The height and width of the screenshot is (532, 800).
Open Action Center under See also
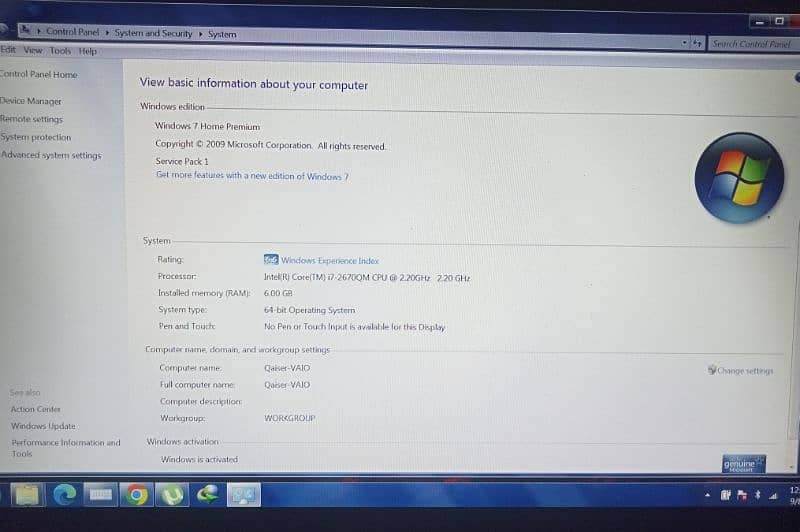(36, 409)
